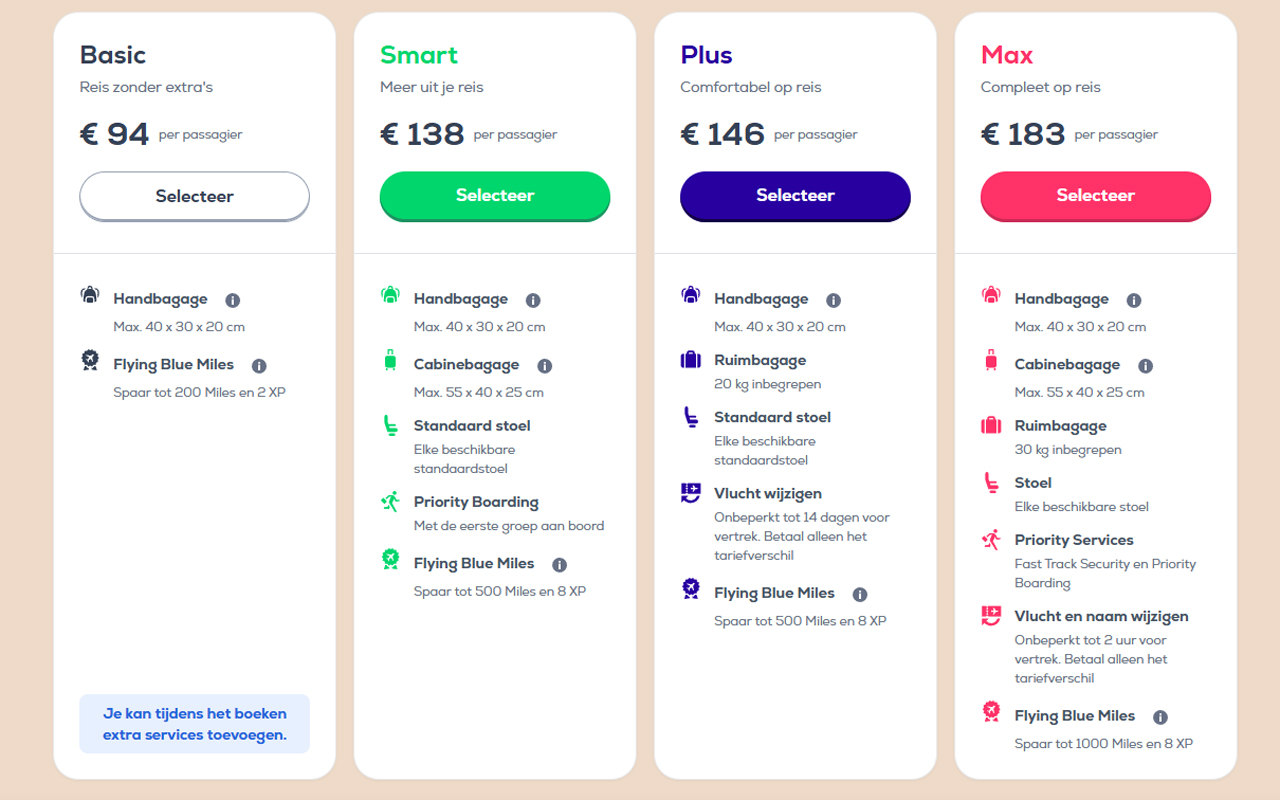The image size is (1280, 800).
Task: Open Handbagage info in Smart card
Action: point(533,300)
